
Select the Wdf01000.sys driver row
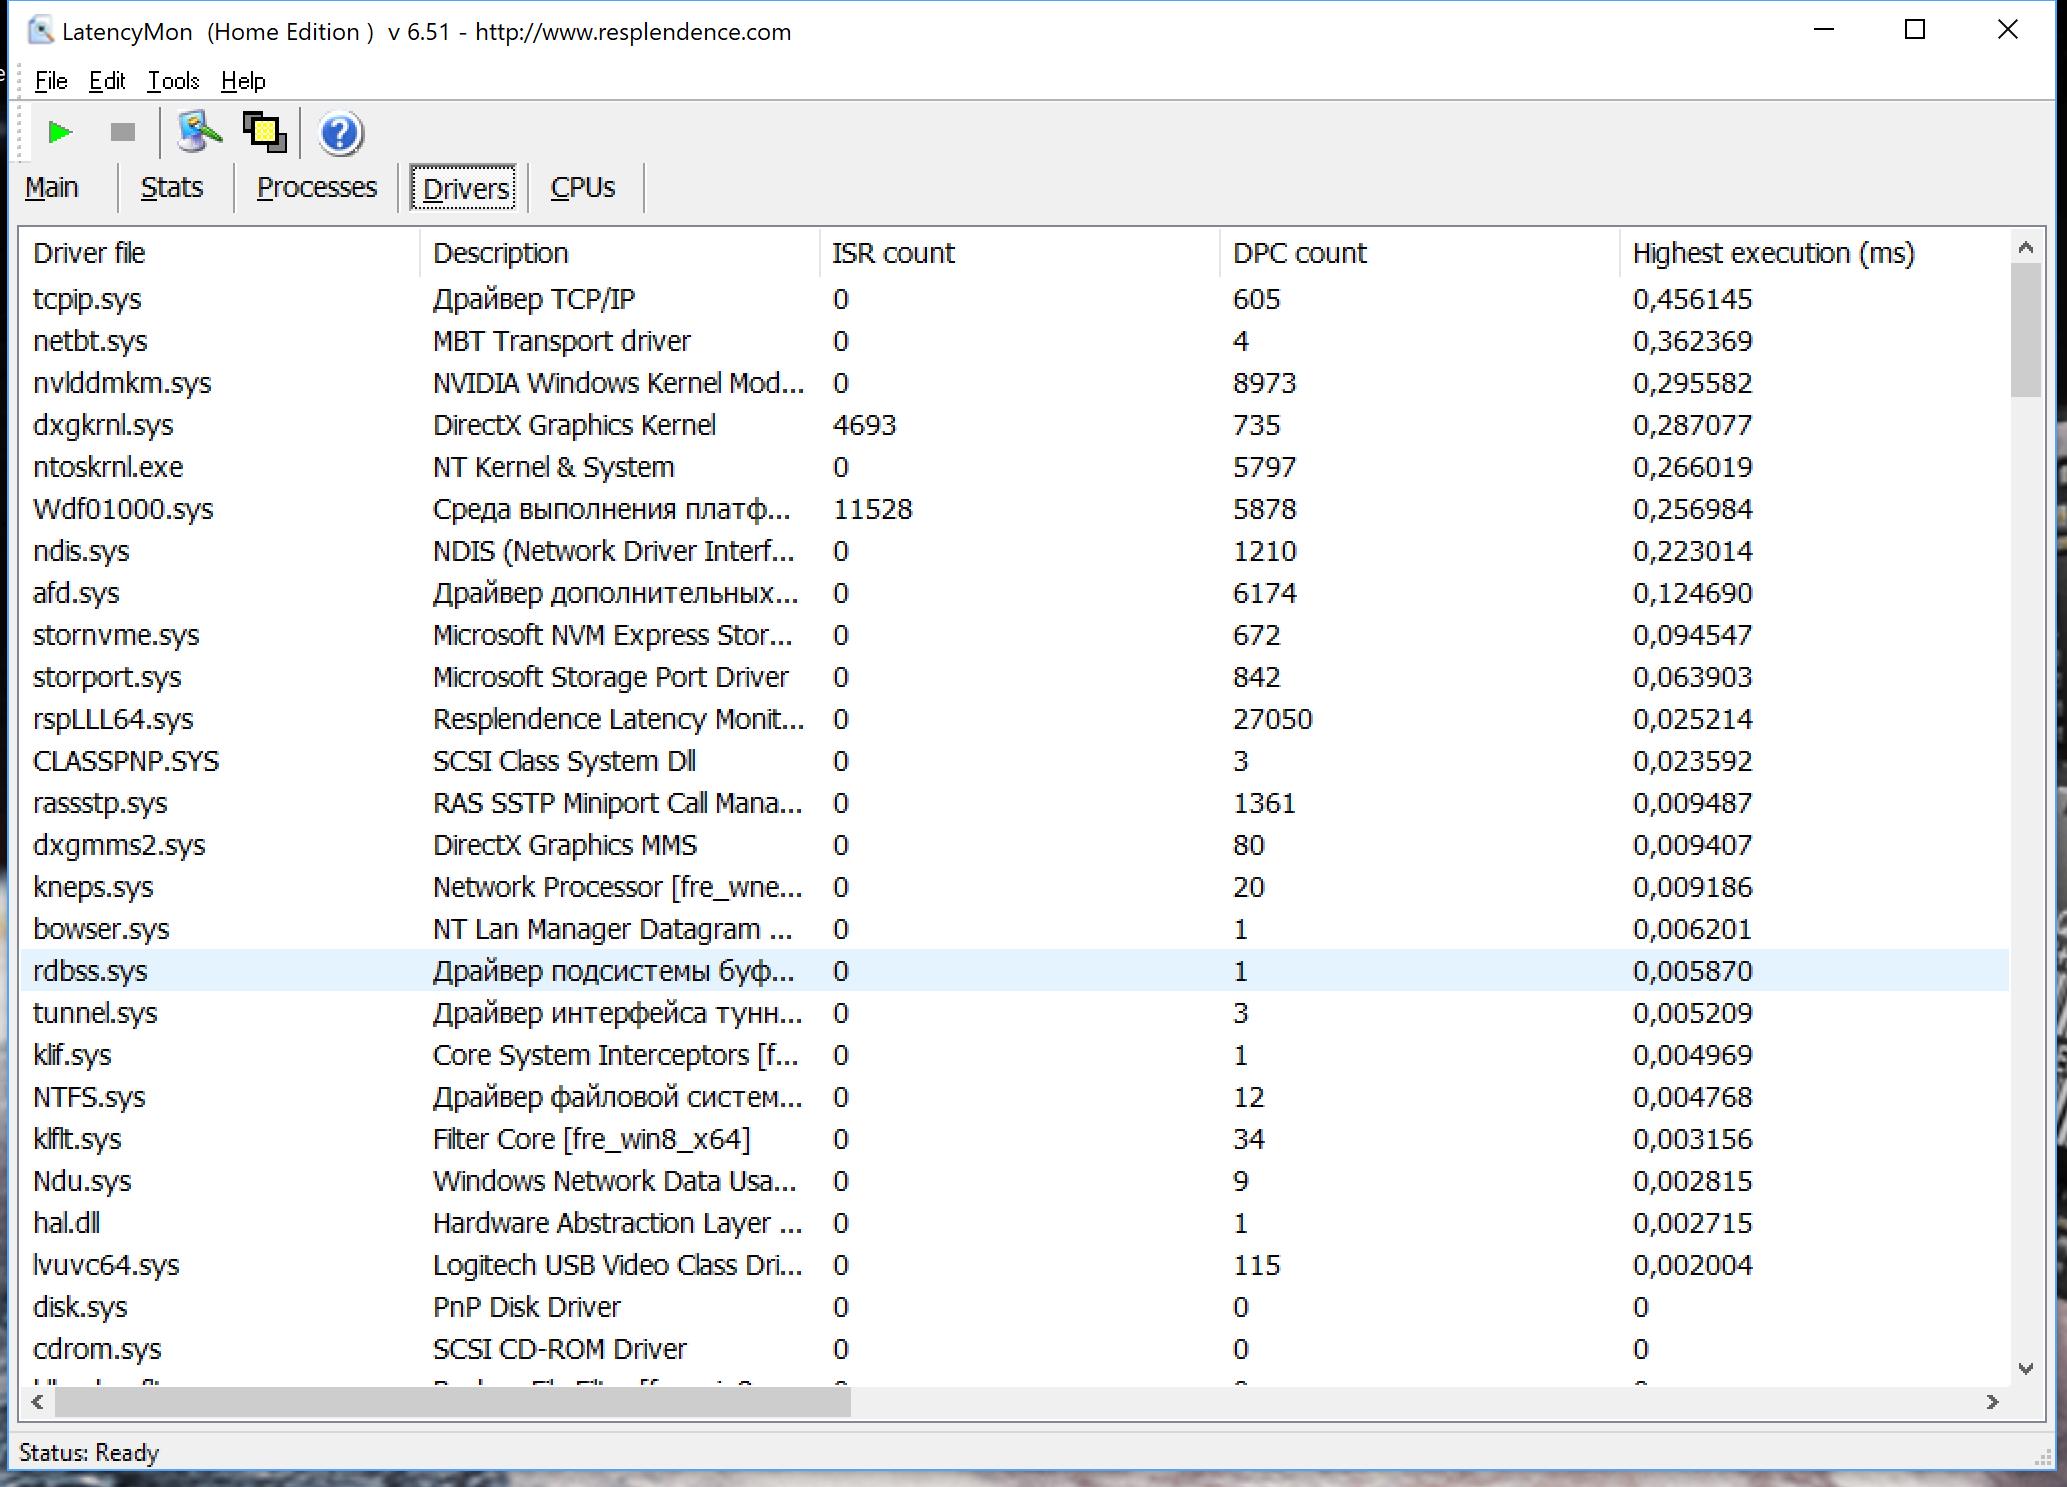click(123, 509)
